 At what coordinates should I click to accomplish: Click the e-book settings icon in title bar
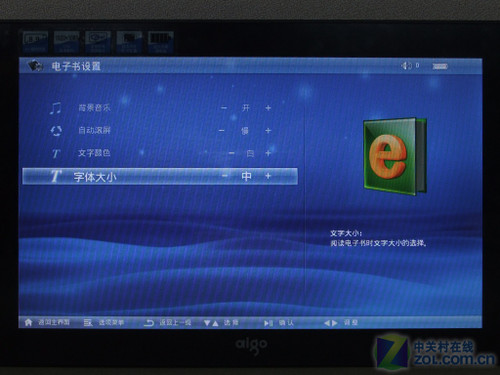[35, 65]
